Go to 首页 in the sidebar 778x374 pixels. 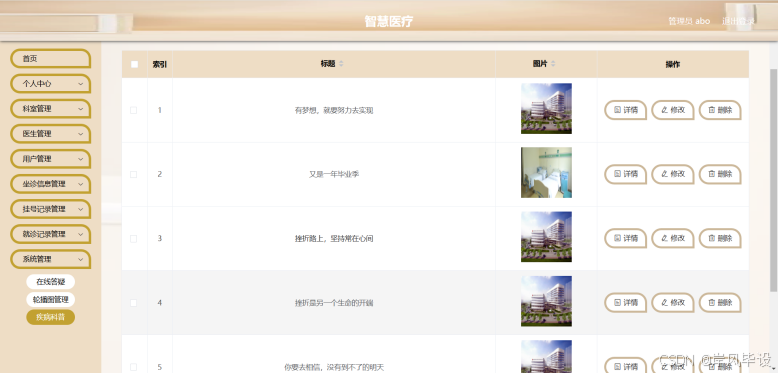51,59
